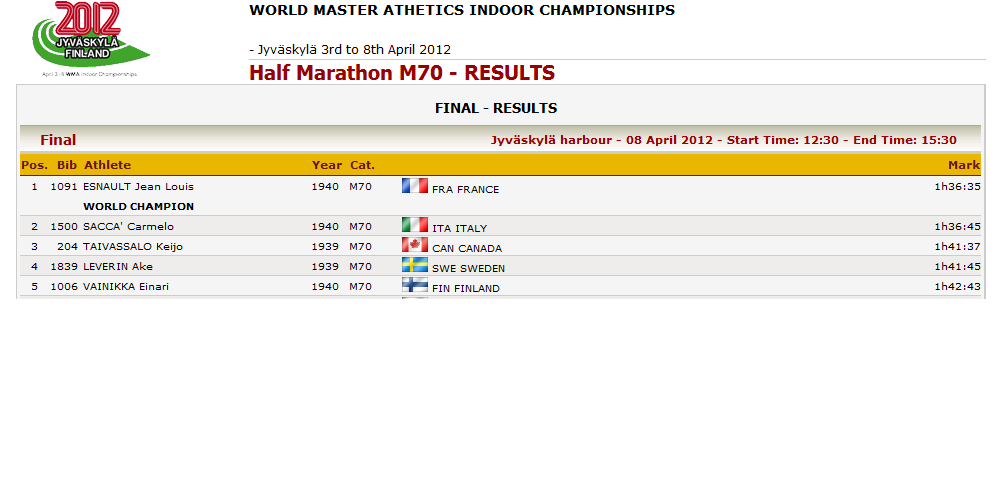Click the Finland flag icon
The image size is (1004, 480).
pyautogui.click(x=414, y=284)
